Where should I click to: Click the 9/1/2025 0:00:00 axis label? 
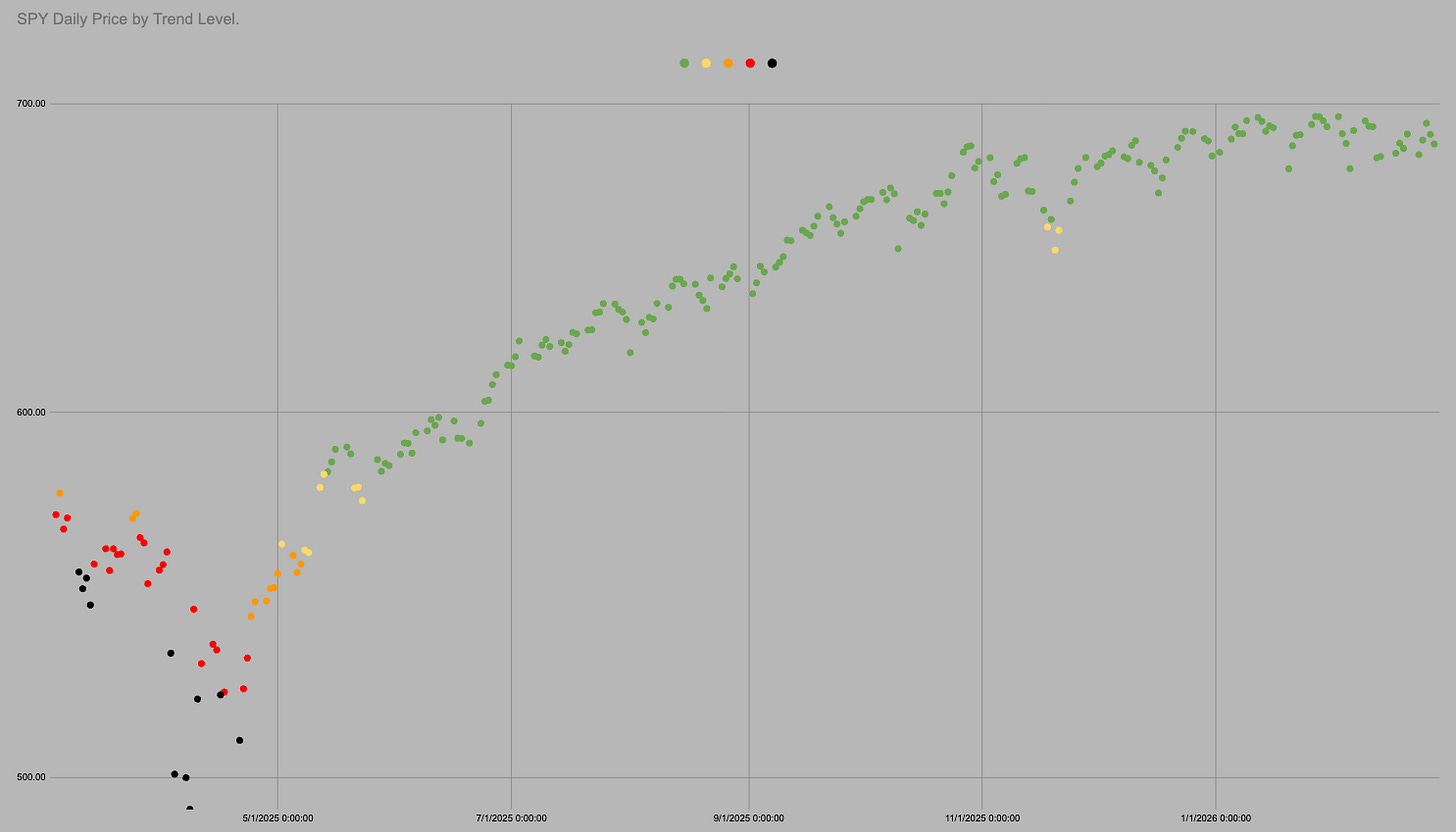coord(749,817)
